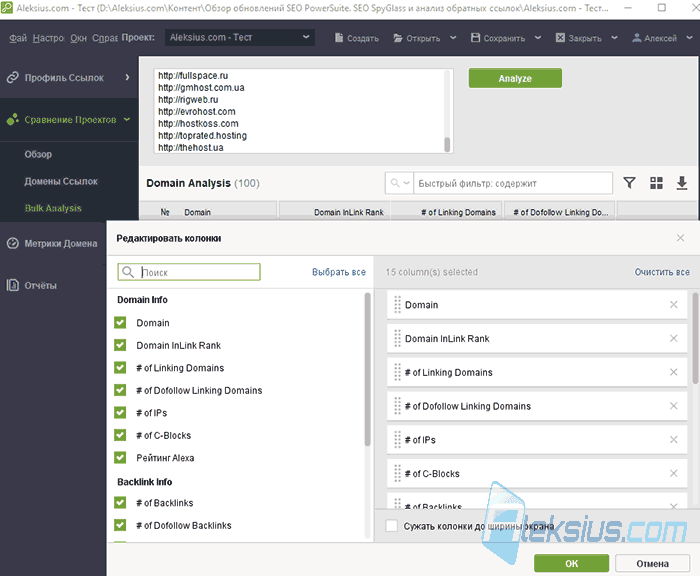Uncheck Domain InLink Rank checkbox
Image resolution: width=700 pixels, height=576 pixels.
click(120, 345)
